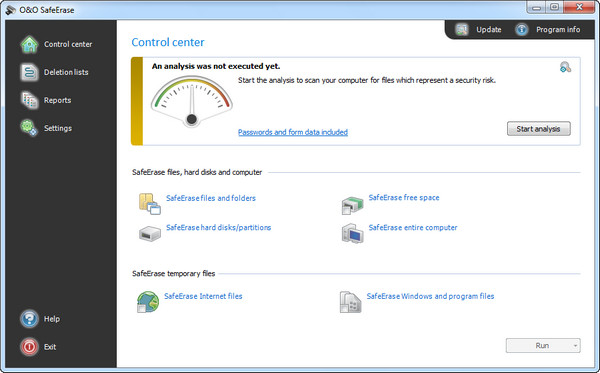Screen dimensions: 600x373
Task: Click the analysis settings magnifier icon
Action: pos(565,67)
